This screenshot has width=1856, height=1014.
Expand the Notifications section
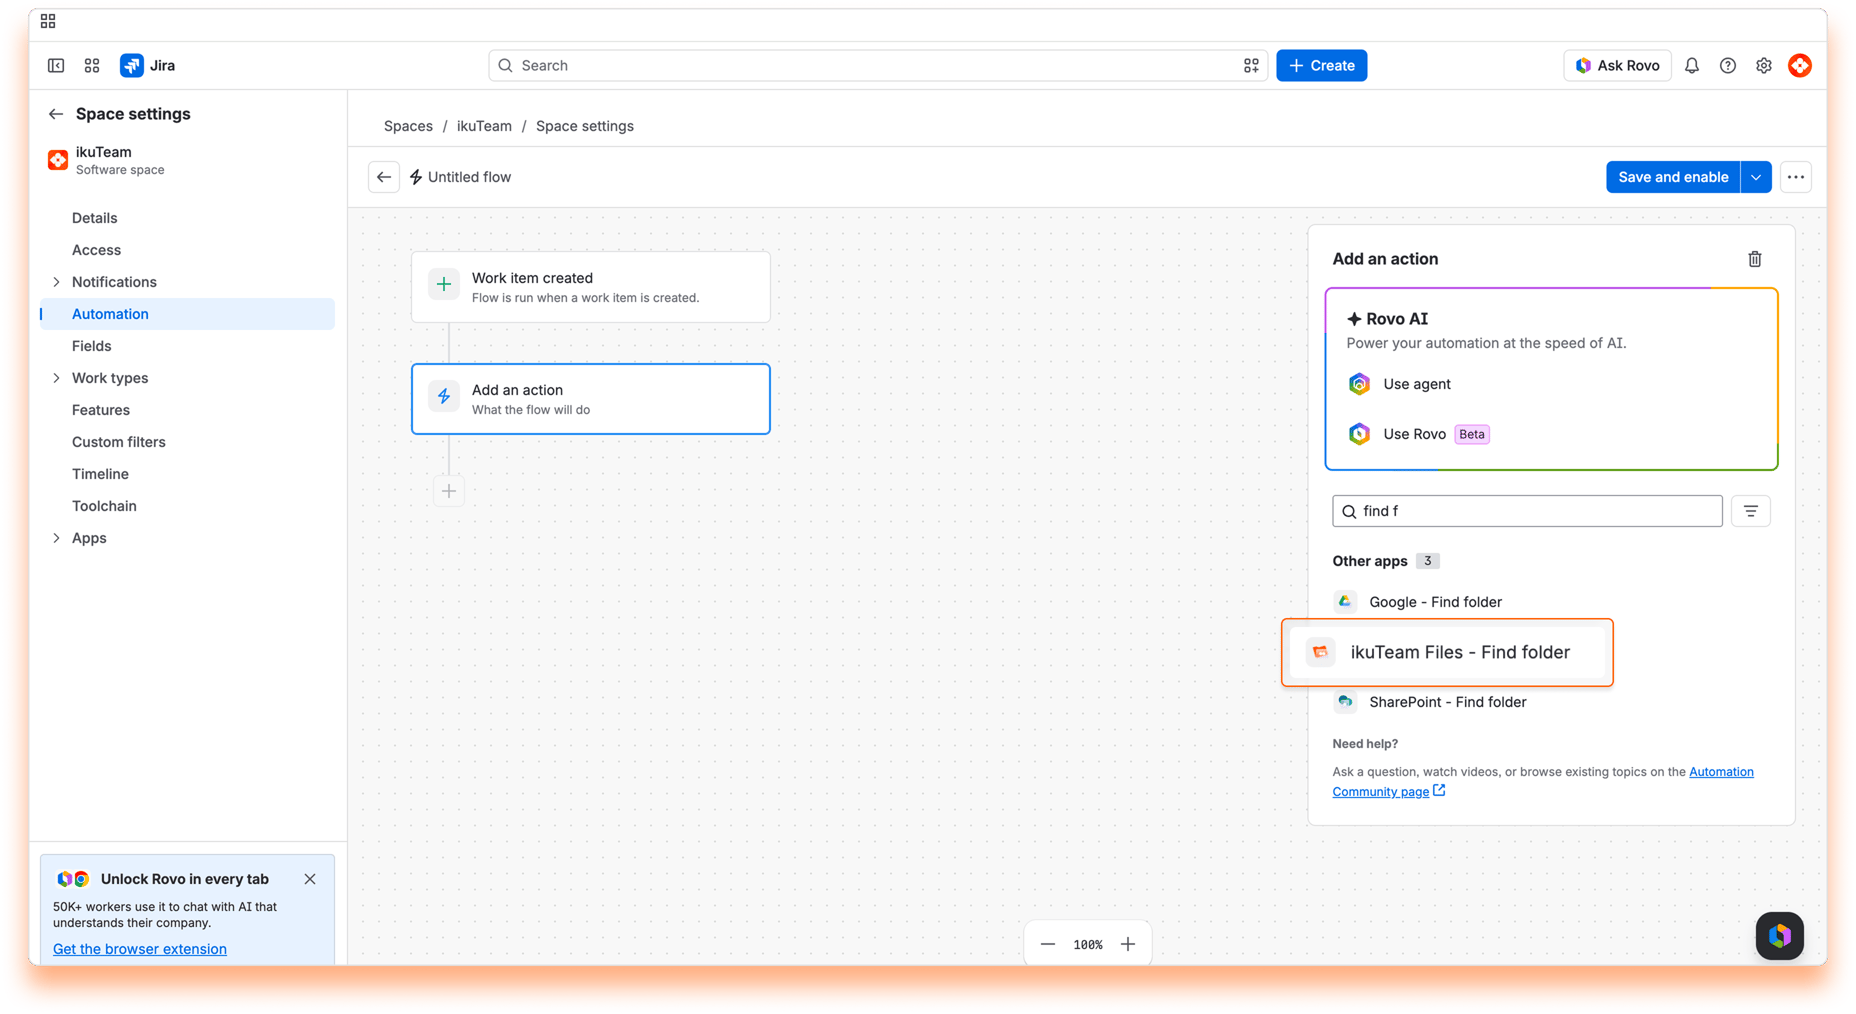(x=56, y=282)
